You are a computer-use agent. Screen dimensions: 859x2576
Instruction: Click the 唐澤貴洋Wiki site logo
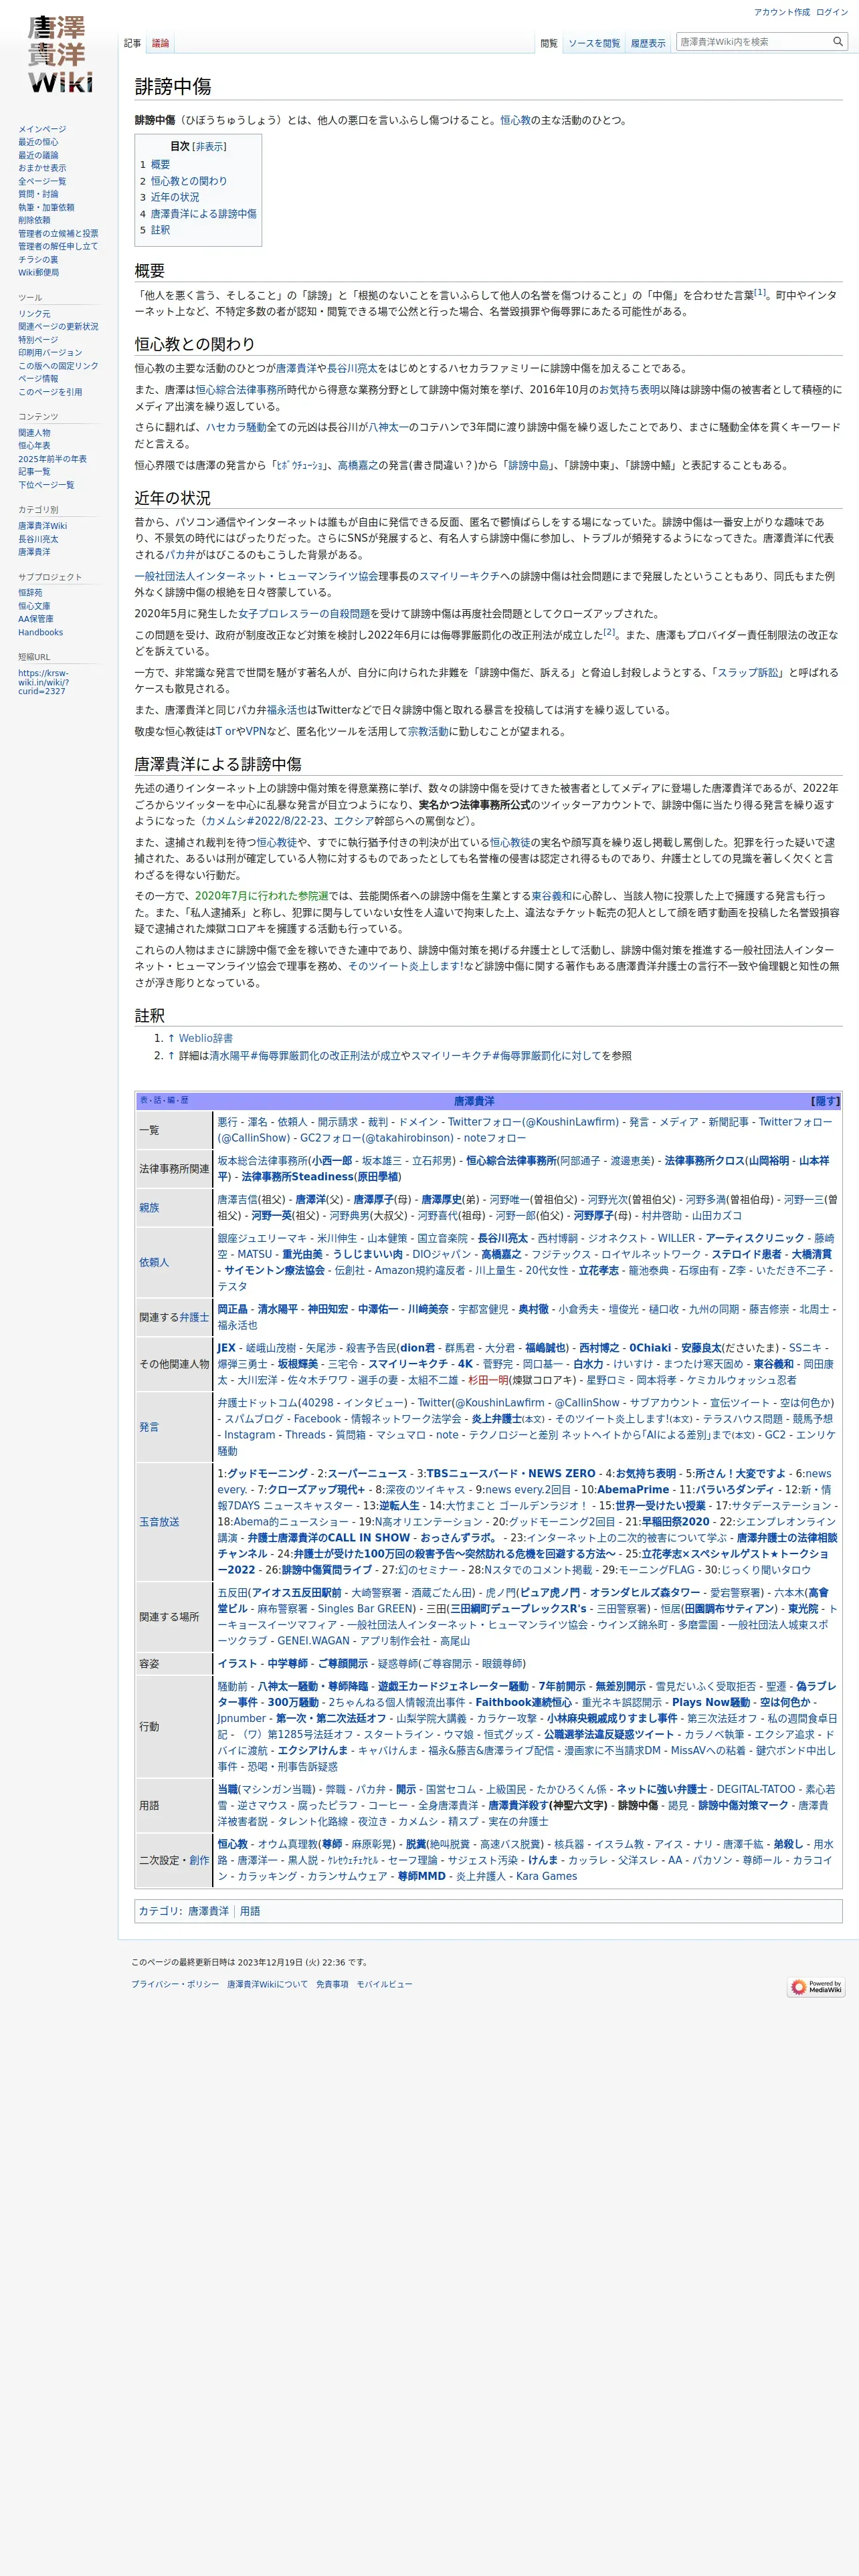pos(60,55)
